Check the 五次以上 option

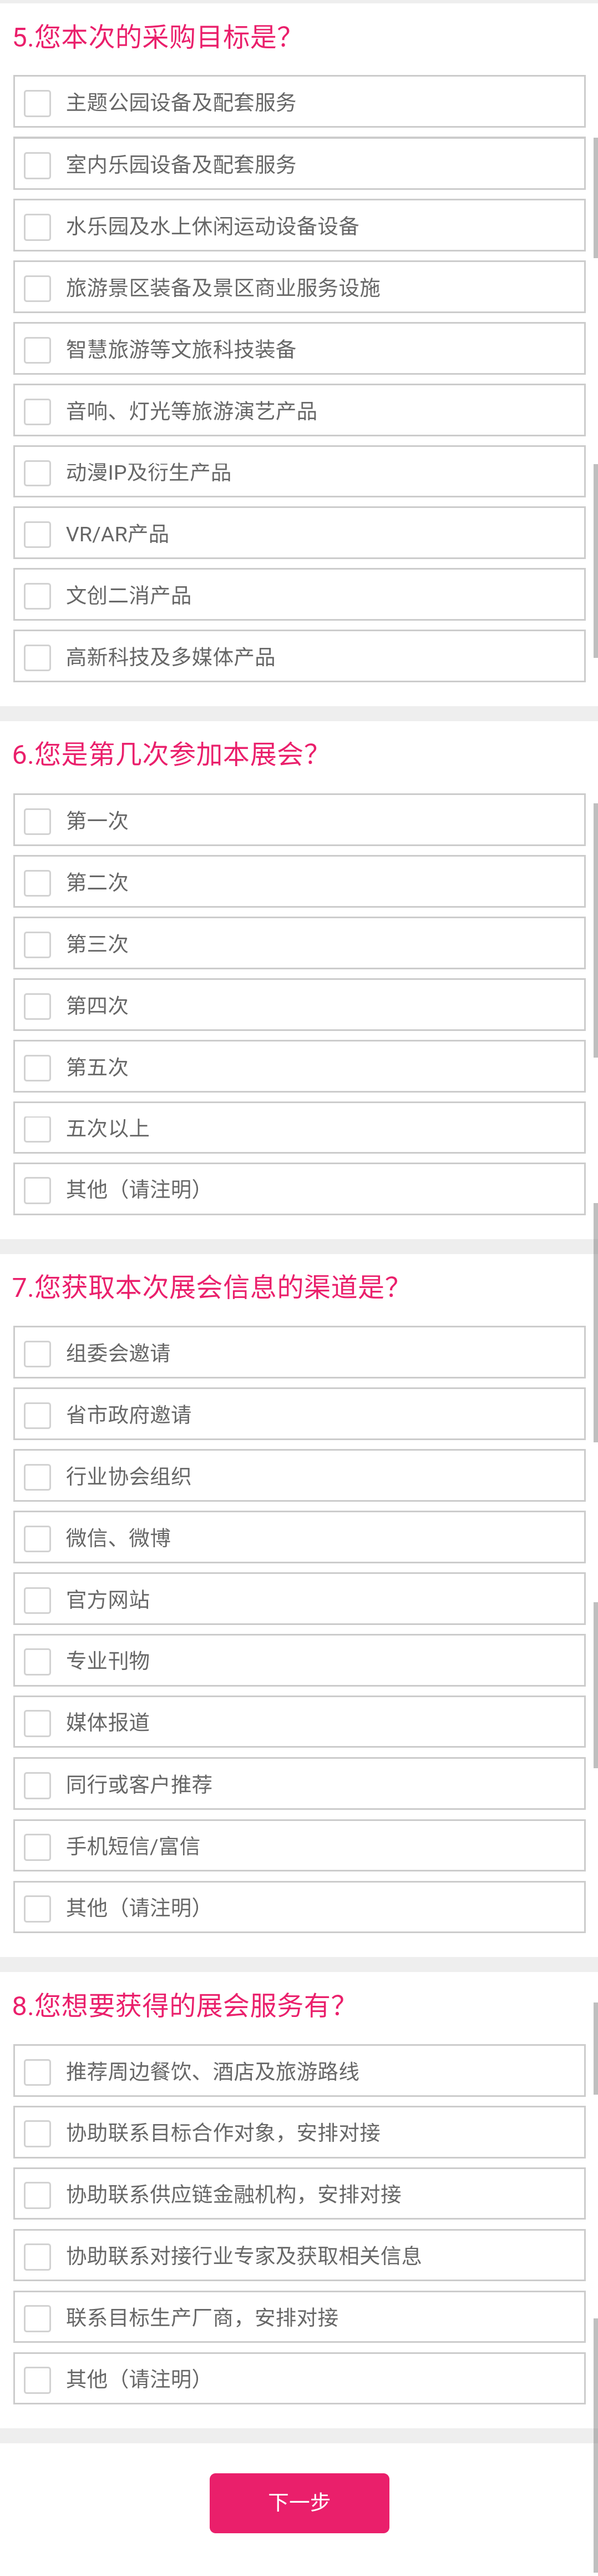coord(299,1128)
